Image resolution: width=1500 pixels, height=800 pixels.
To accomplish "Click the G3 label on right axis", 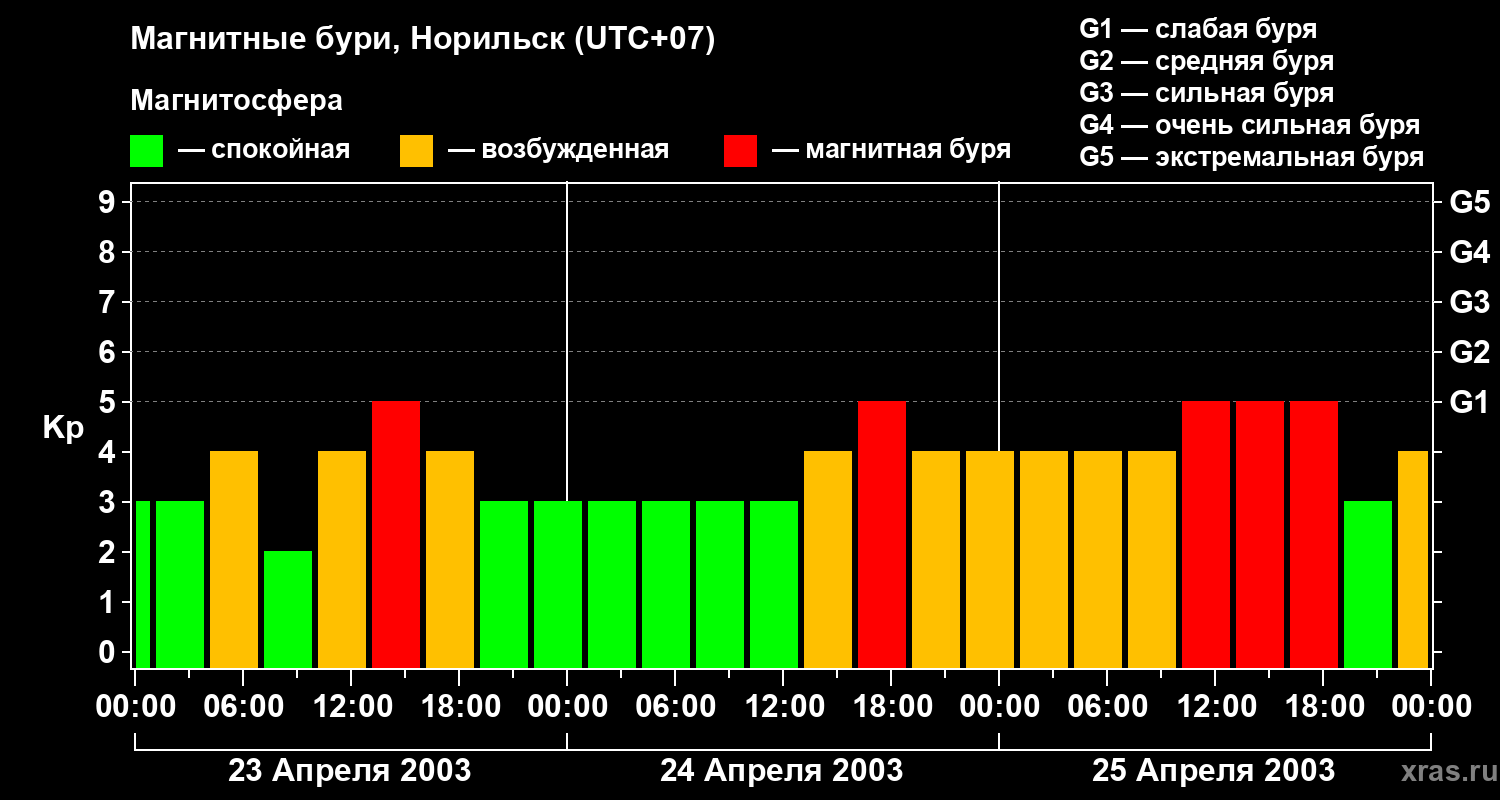I will (x=1469, y=302).
